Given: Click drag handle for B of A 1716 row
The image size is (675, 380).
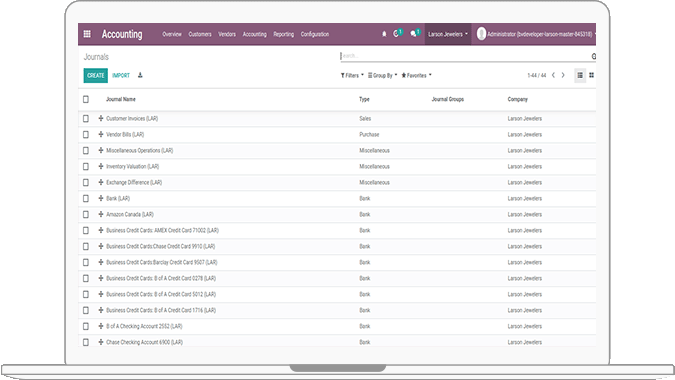Looking at the screenshot, I should 101,310.
